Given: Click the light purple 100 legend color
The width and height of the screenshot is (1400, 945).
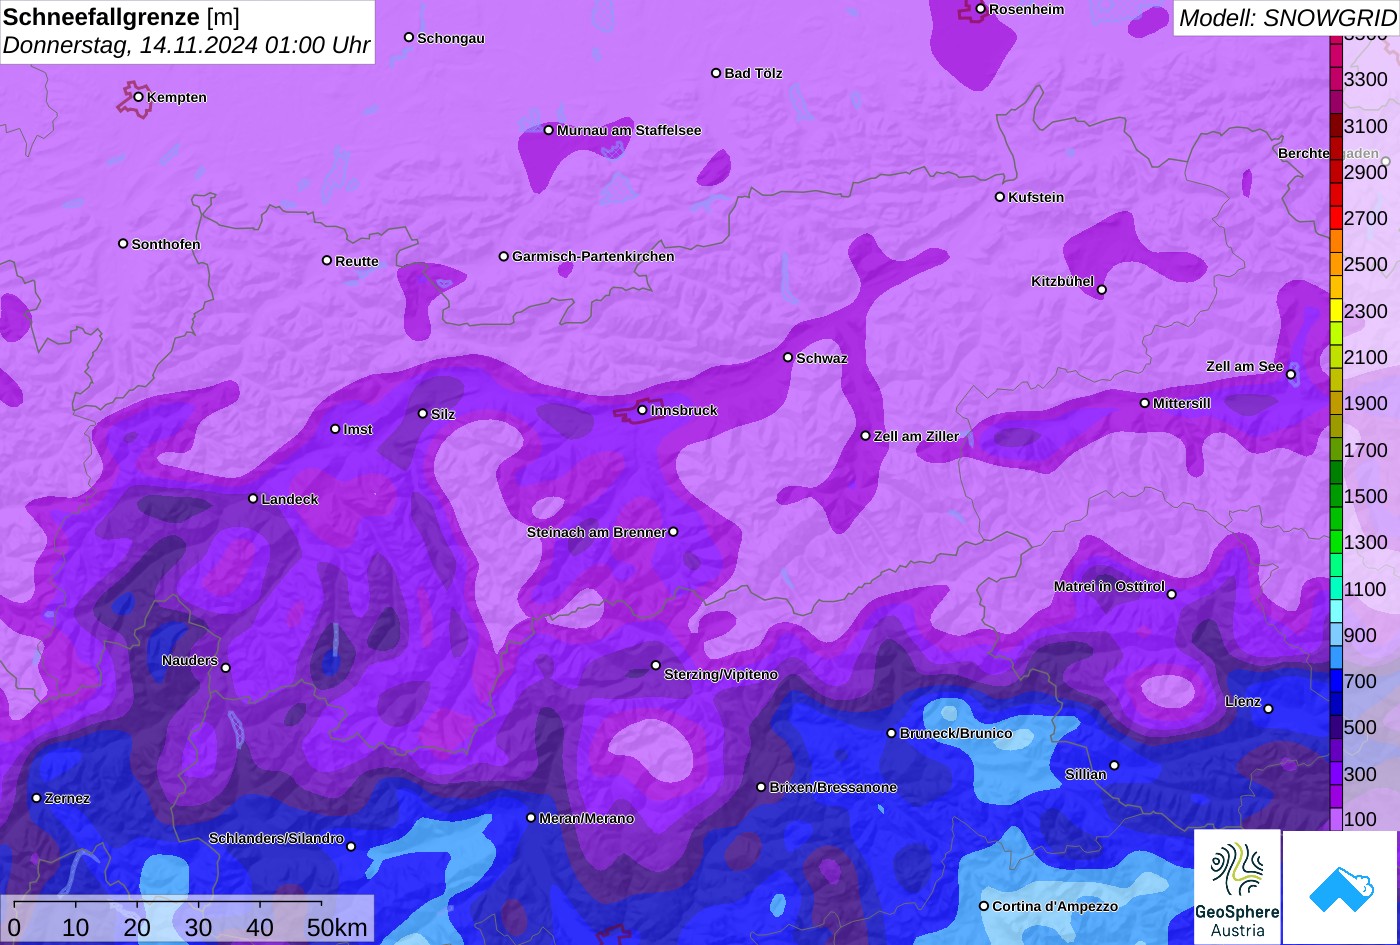Looking at the screenshot, I should point(1336,819).
